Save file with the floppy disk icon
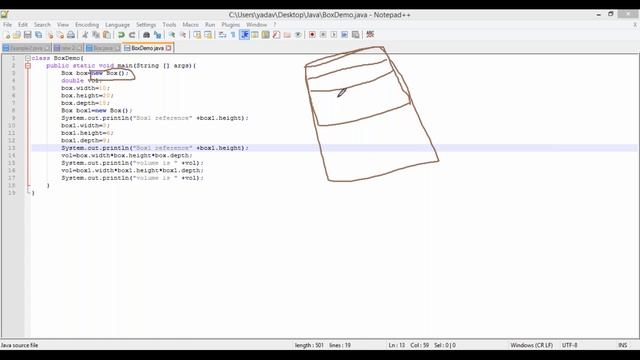This screenshot has height=360, width=640. [x=28, y=35]
